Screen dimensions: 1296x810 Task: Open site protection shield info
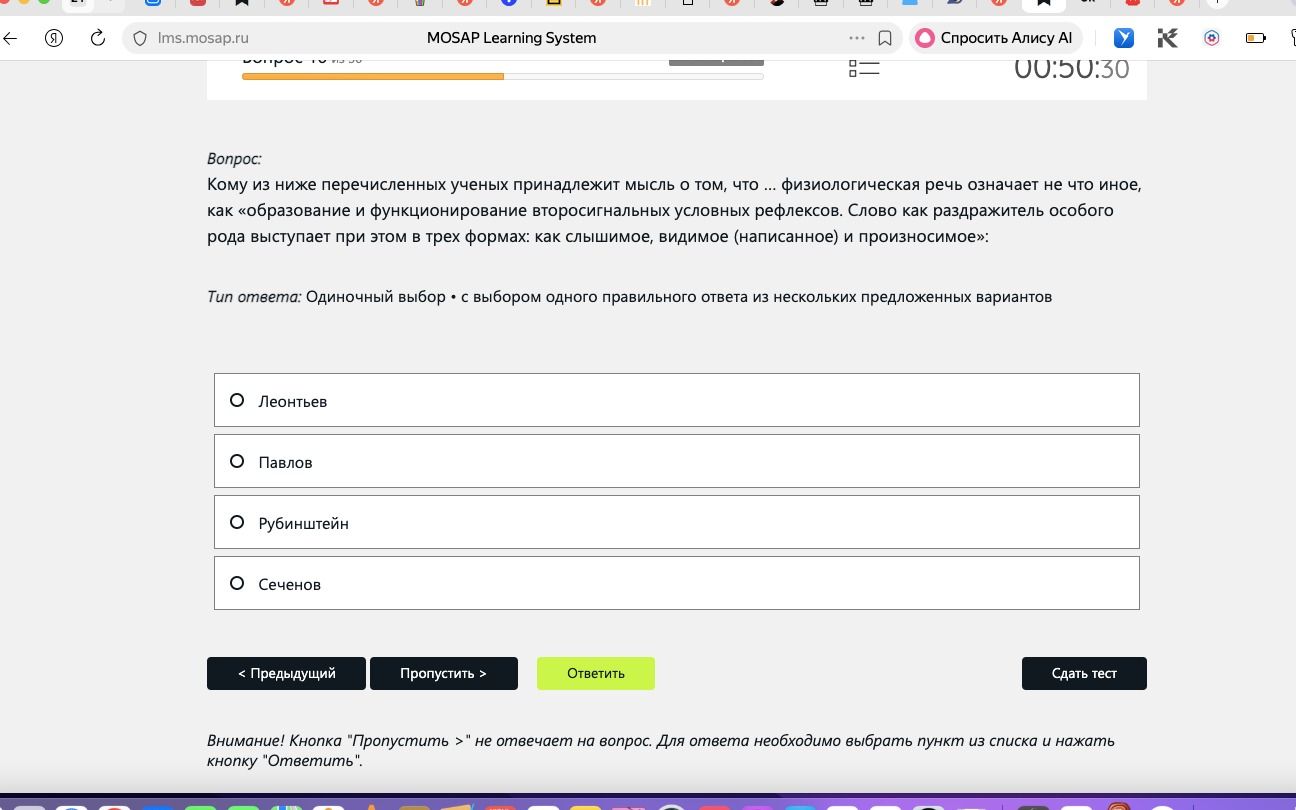click(140, 38)
